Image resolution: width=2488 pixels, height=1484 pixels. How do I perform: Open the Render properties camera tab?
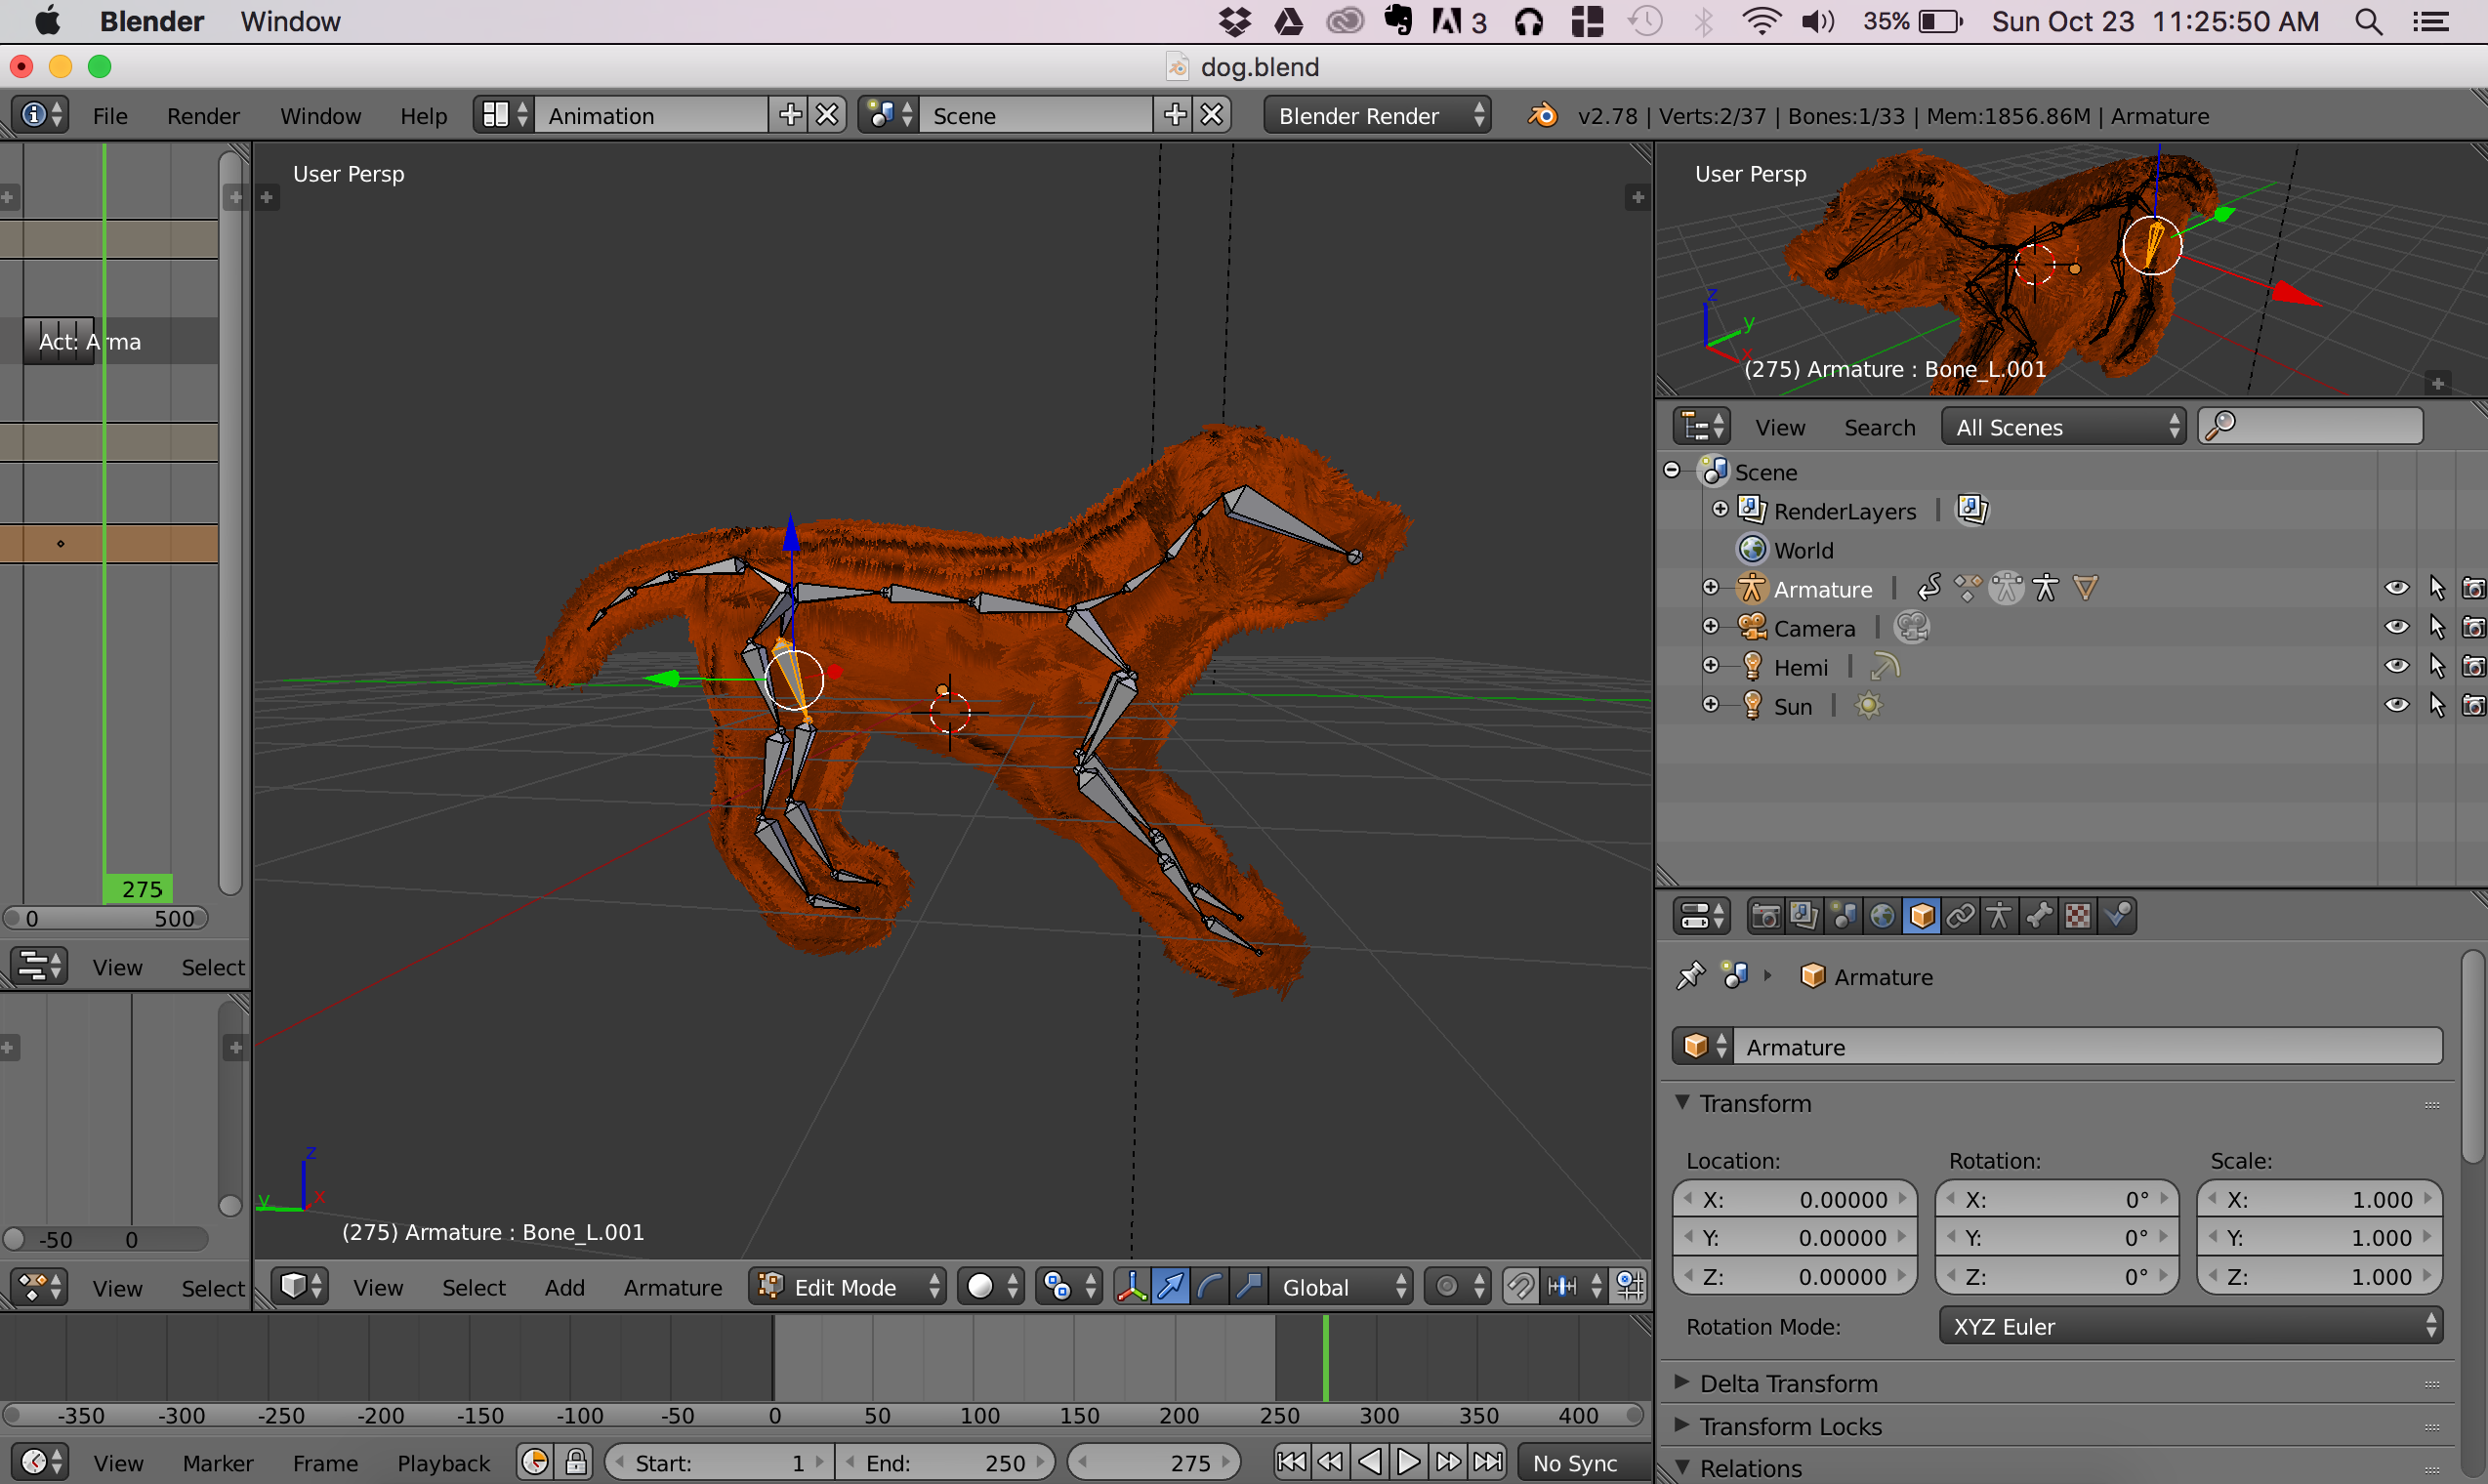tap(1765, 916)
